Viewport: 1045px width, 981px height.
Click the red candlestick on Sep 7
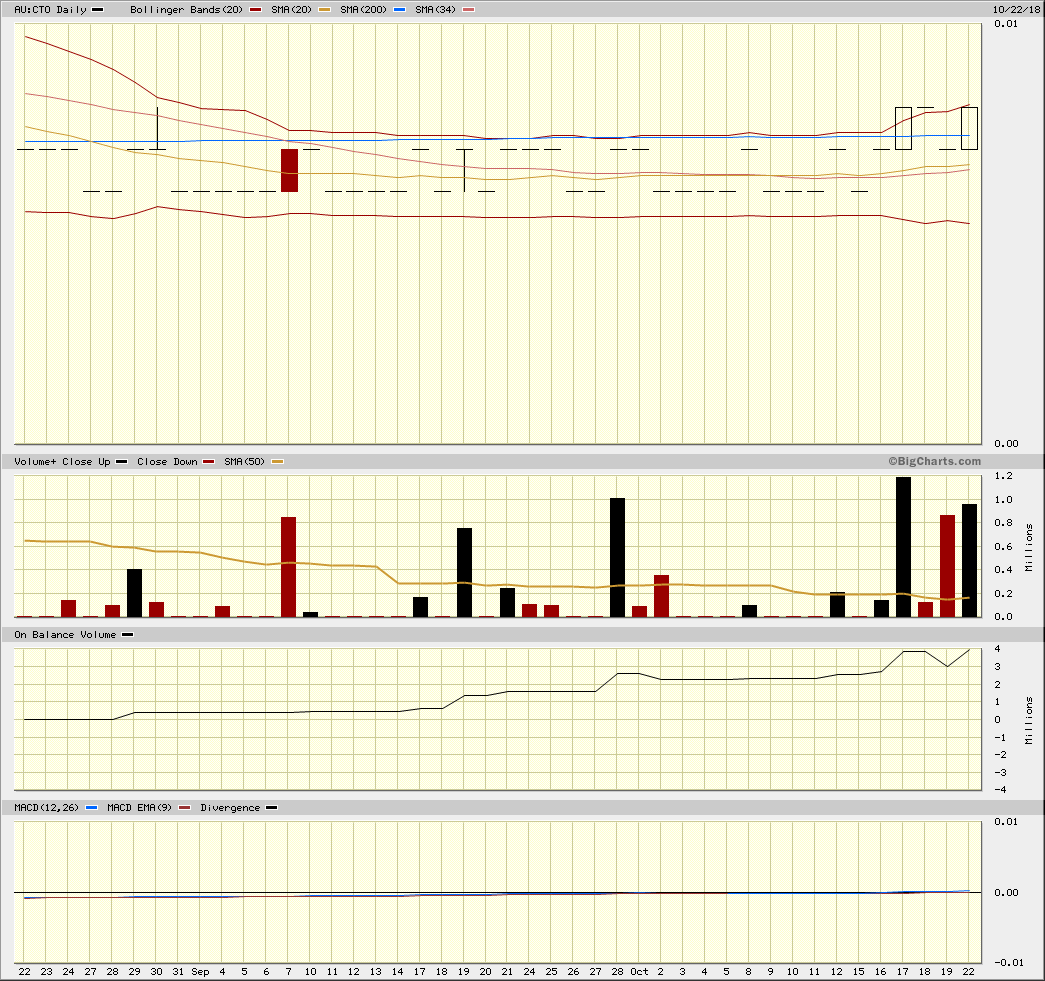pos(289,171)
